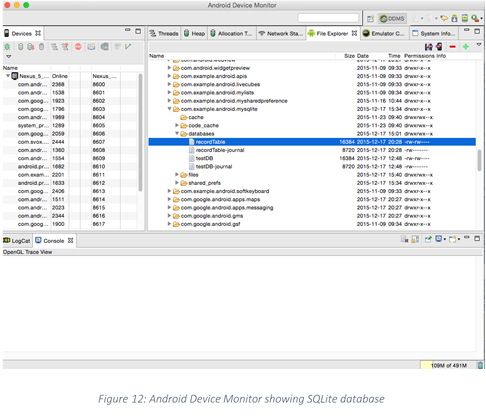The image size is (486, 419).
Task: Click the Dump View Hierarchy icon
Action: (x=104, y=47)
